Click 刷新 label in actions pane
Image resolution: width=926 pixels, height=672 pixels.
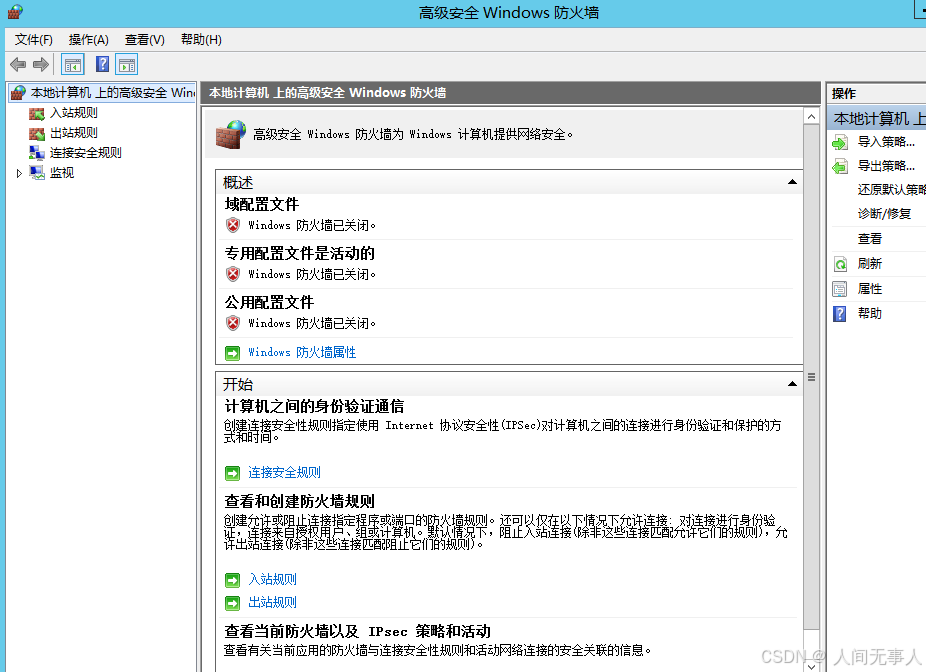click(x=869, y=264)
